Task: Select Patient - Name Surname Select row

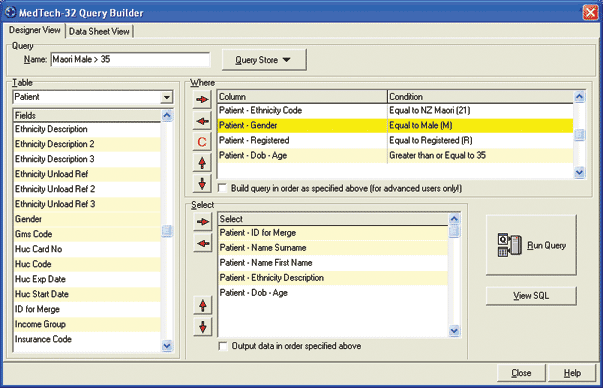Action: (333, 248)
